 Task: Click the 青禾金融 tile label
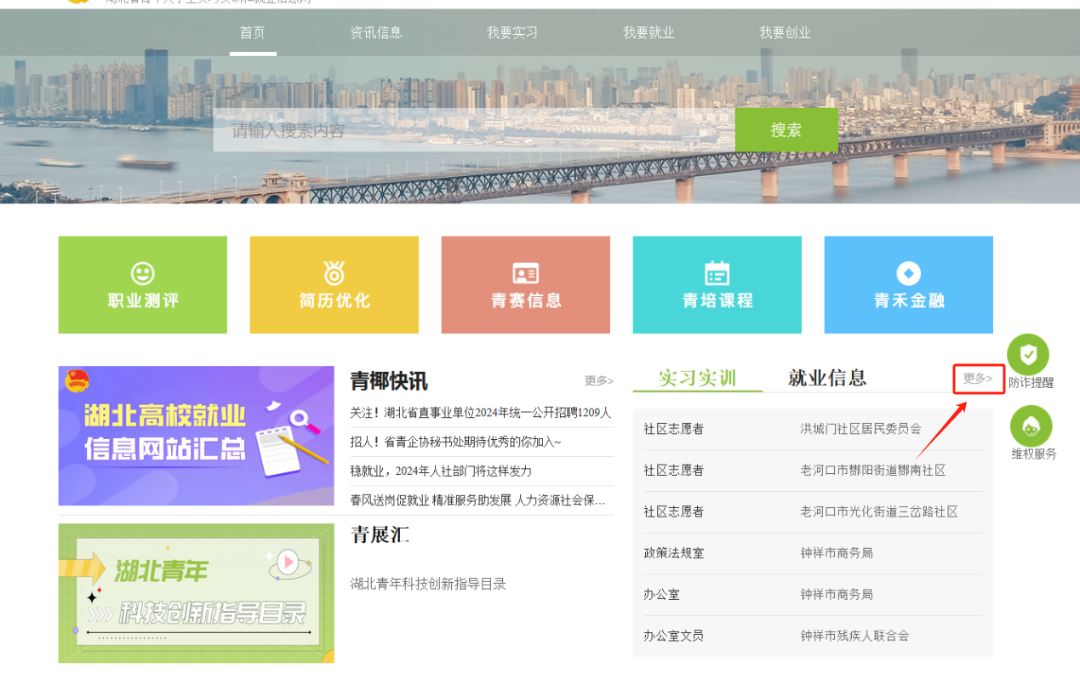pos(908,301)
